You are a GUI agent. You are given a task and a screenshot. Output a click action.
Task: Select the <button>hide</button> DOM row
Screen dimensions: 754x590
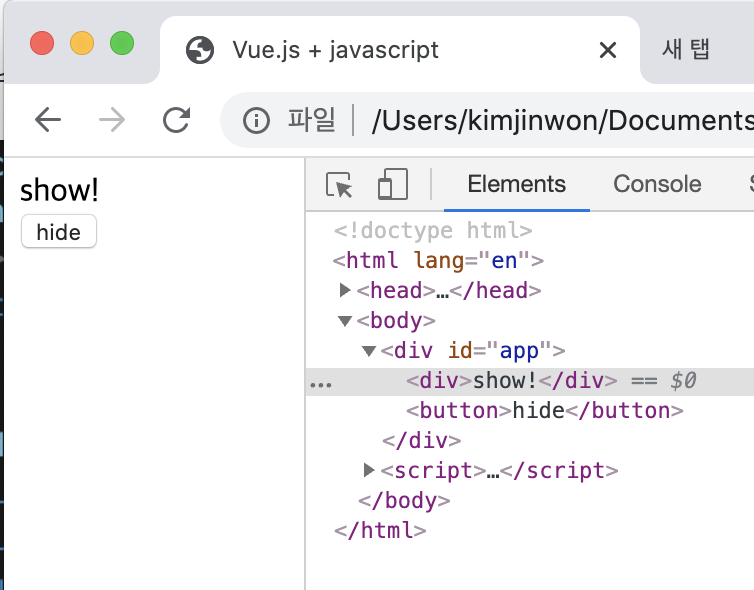pos(545,411)
